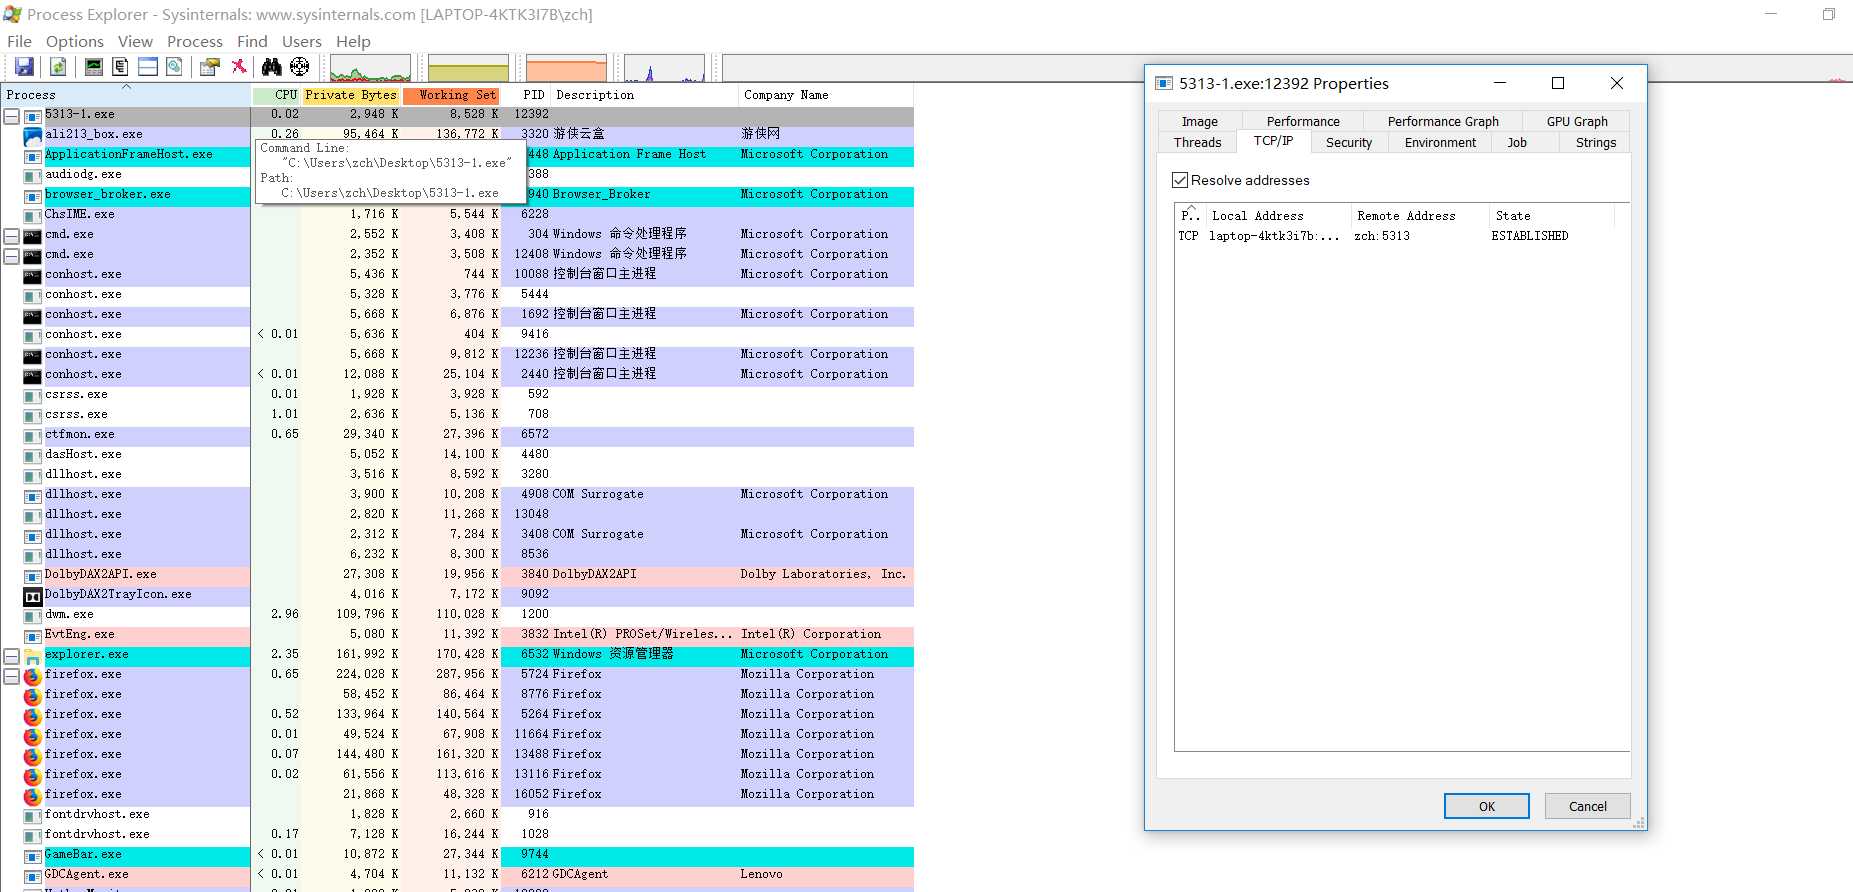Switch to the Image tab

tap(1199, 121)
